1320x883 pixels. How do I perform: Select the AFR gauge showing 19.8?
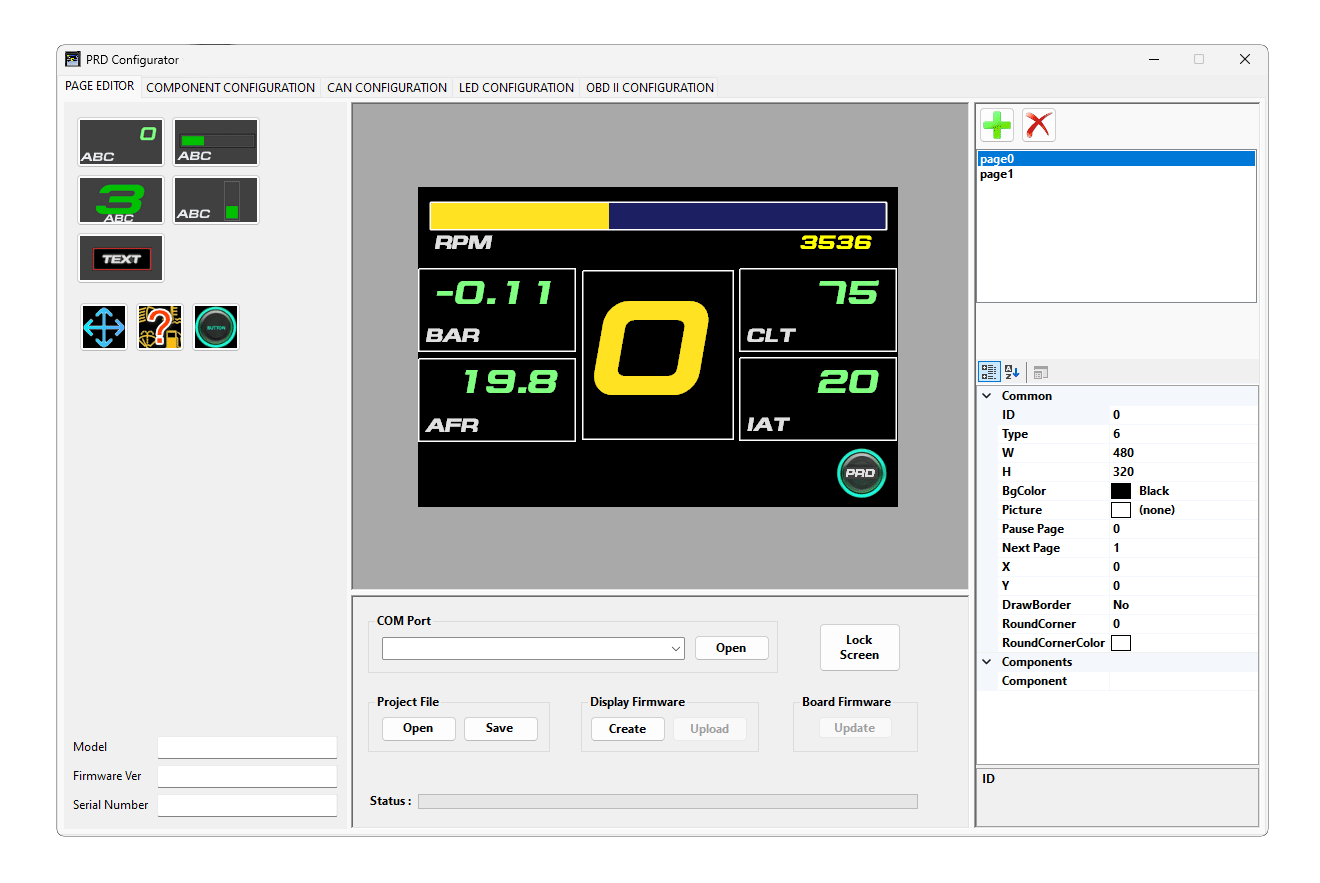497,399
